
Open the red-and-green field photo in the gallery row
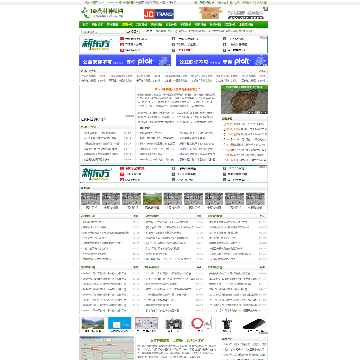152,199
